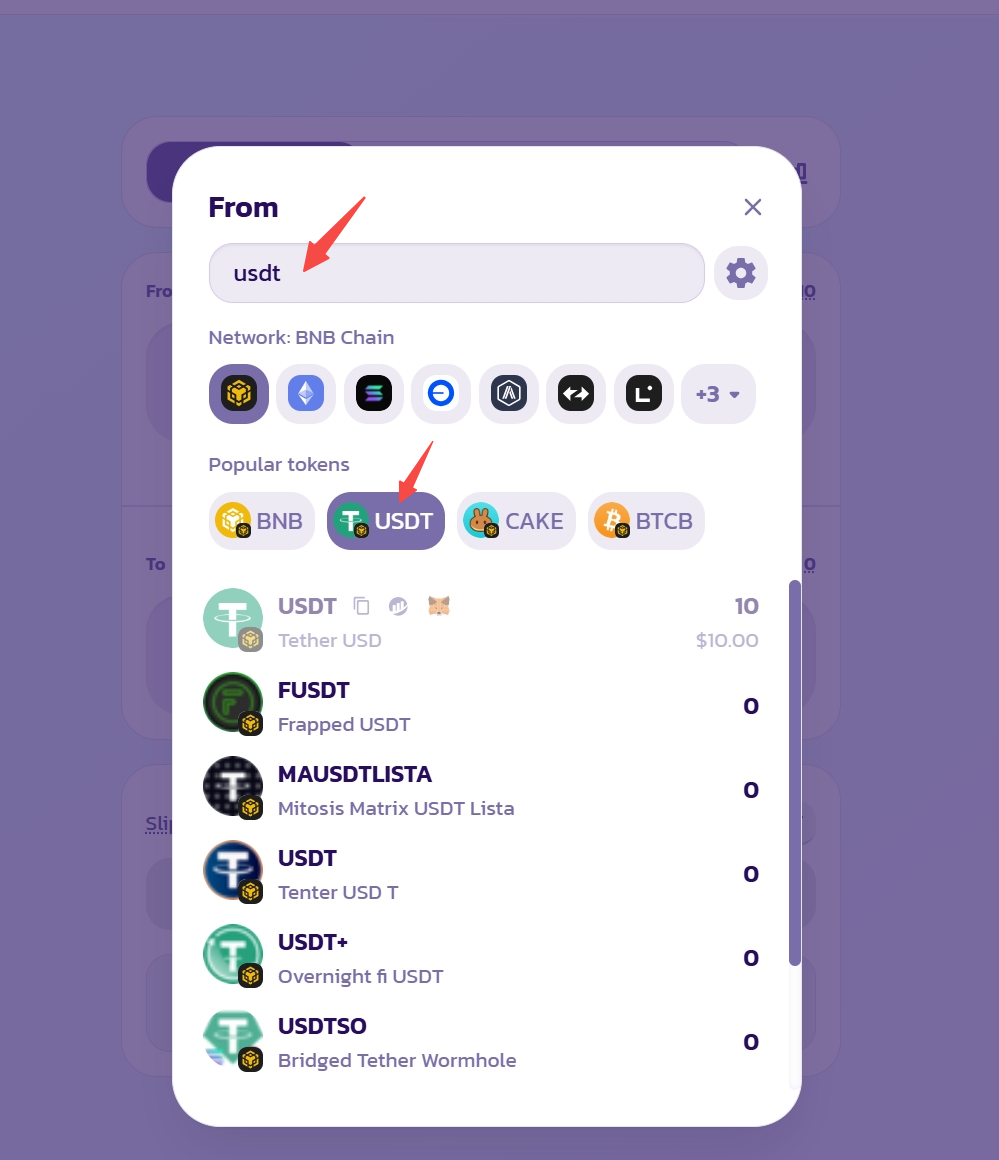Image resolution: width=999 pixels, height=1160 pixels.
Task: Click the usdt search input field
Action: point(457,273)
